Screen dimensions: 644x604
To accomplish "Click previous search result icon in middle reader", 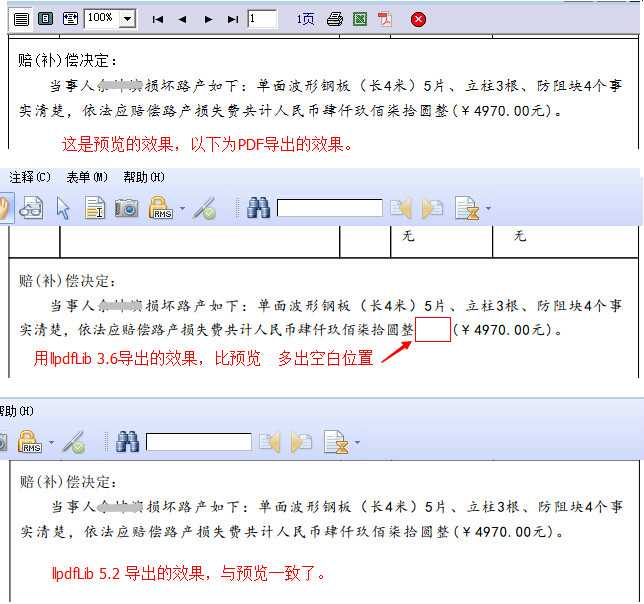I will click(401, 208).
